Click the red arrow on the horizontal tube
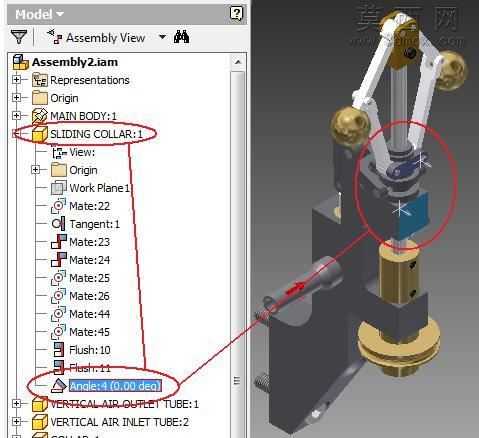 click(295, 288)
